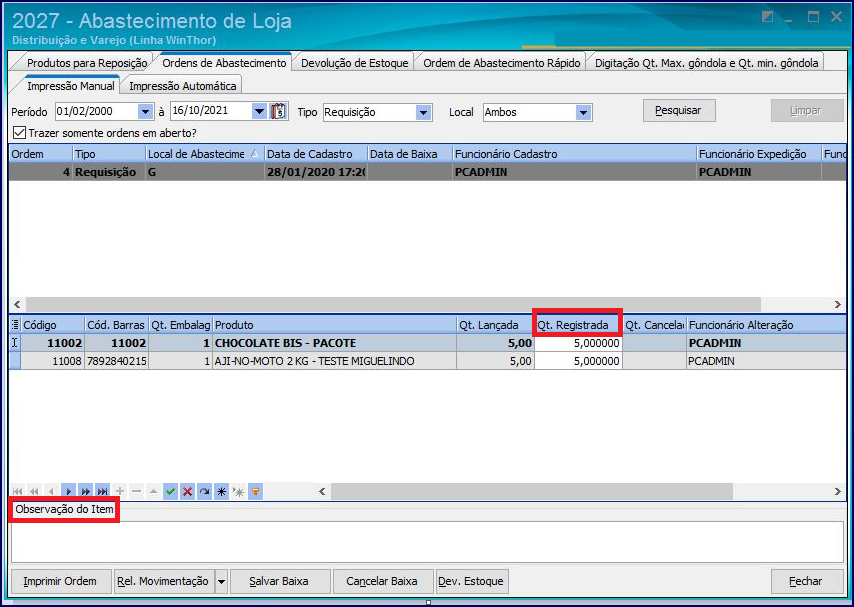Expand the Tipo Requisição combo box

tap(423, 113)
